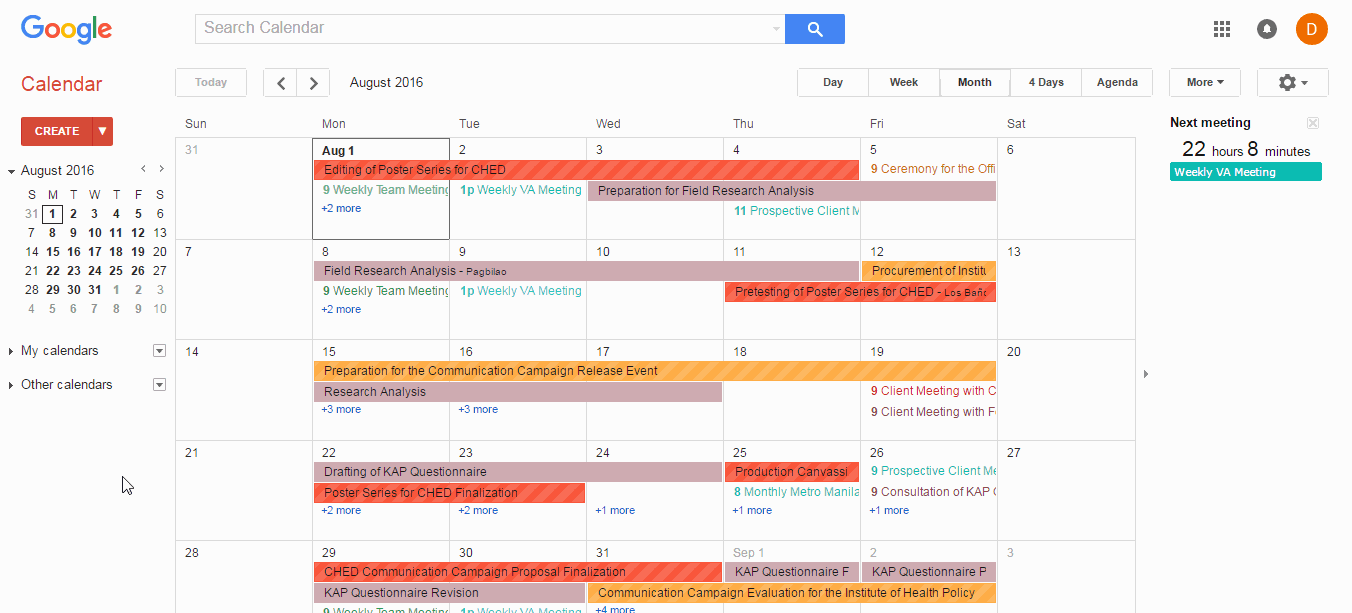Screen dimensions: 1352x613
Task: Switch to Week view
Action: pos(904,83)
